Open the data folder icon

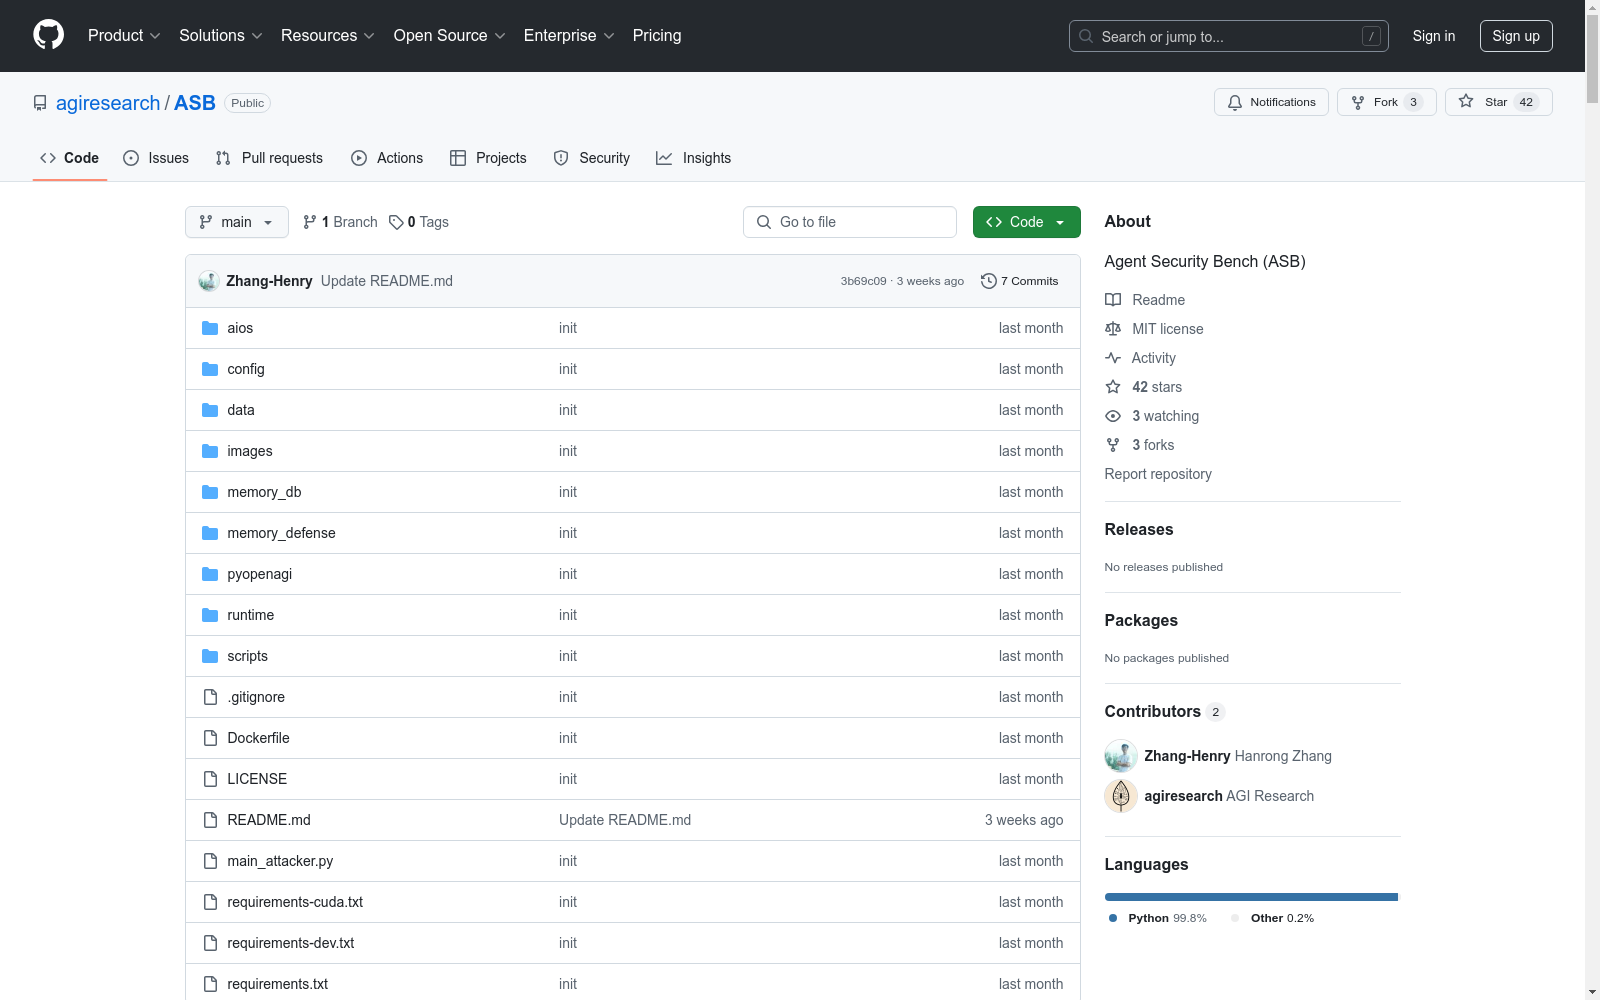(210, 410)
